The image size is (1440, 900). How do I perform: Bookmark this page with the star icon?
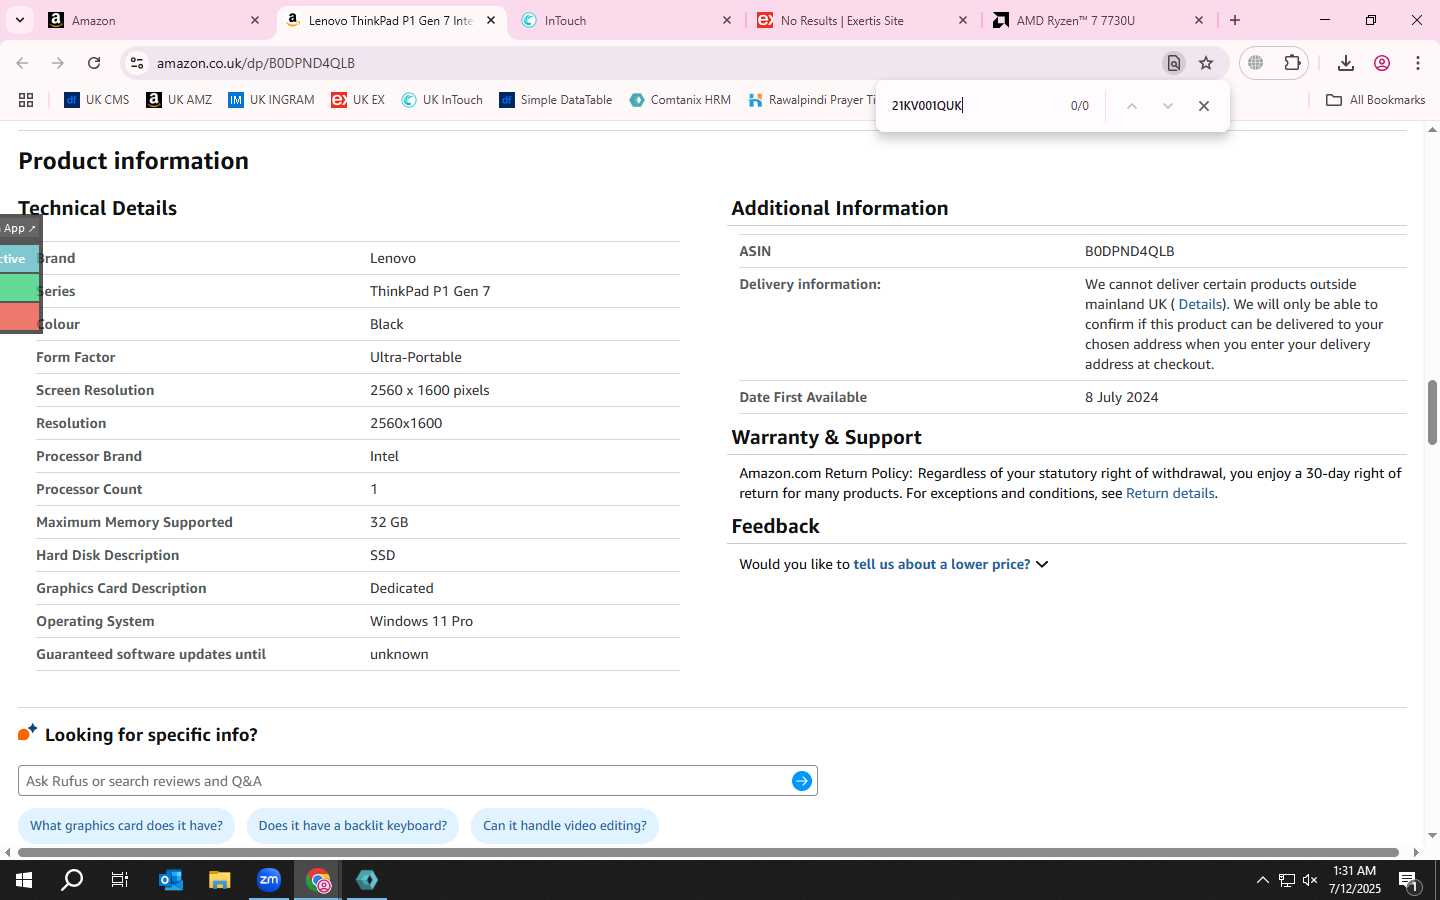click(x=1206, y=63)
